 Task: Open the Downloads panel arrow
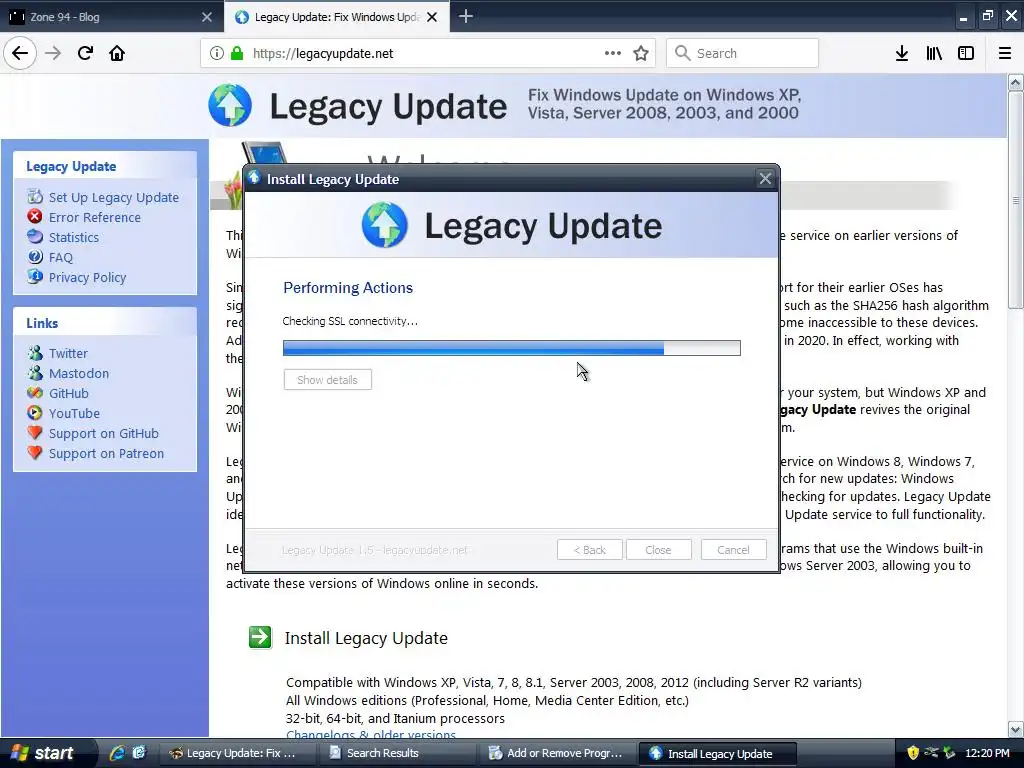tap(902, 53)
